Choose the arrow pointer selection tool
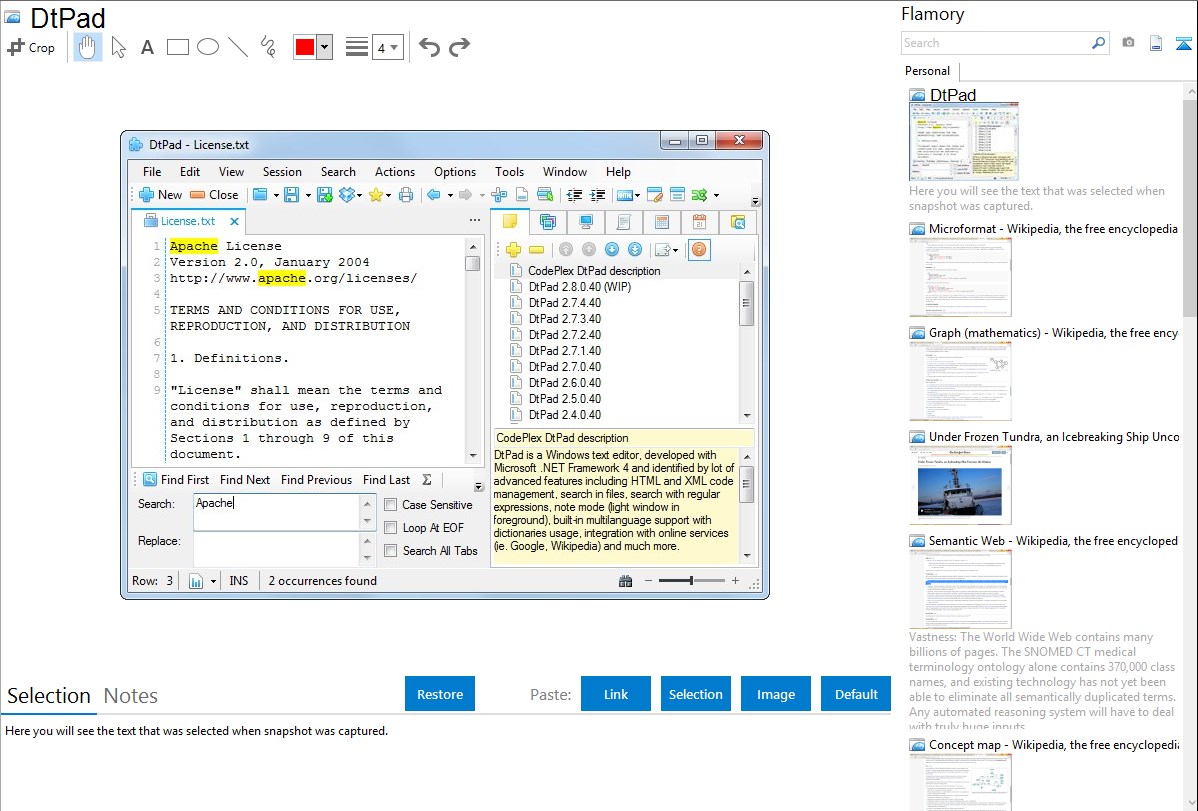Image resolution: width=1198 pixels, height=811 pixels. (118, 47)
